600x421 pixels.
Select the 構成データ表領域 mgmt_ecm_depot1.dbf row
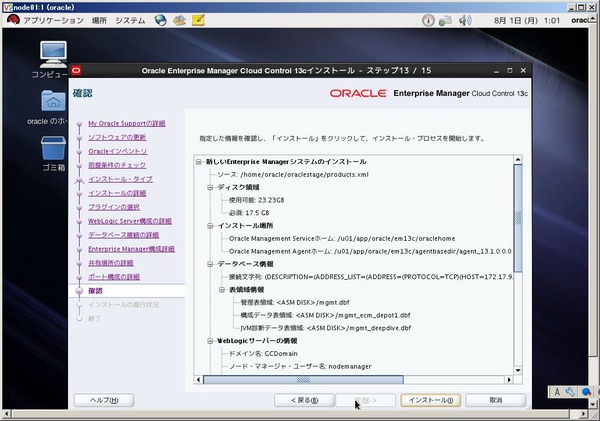pyautogui.click(x=325, y=315)
